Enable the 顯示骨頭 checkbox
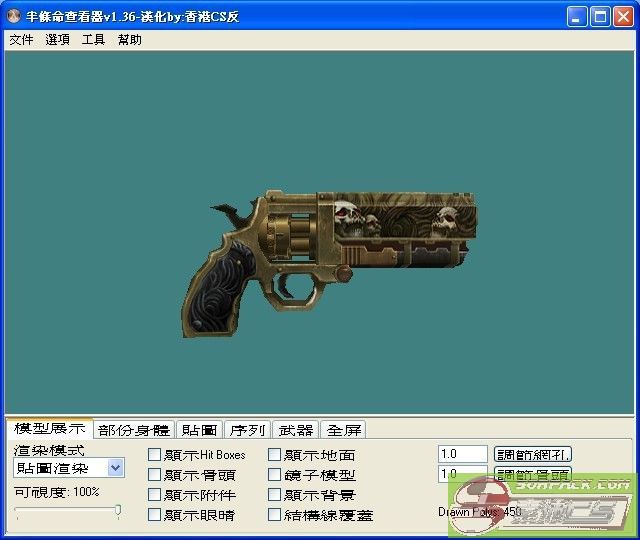The height and width of the screenshot is (540, 640). click(x=154, y=475)
